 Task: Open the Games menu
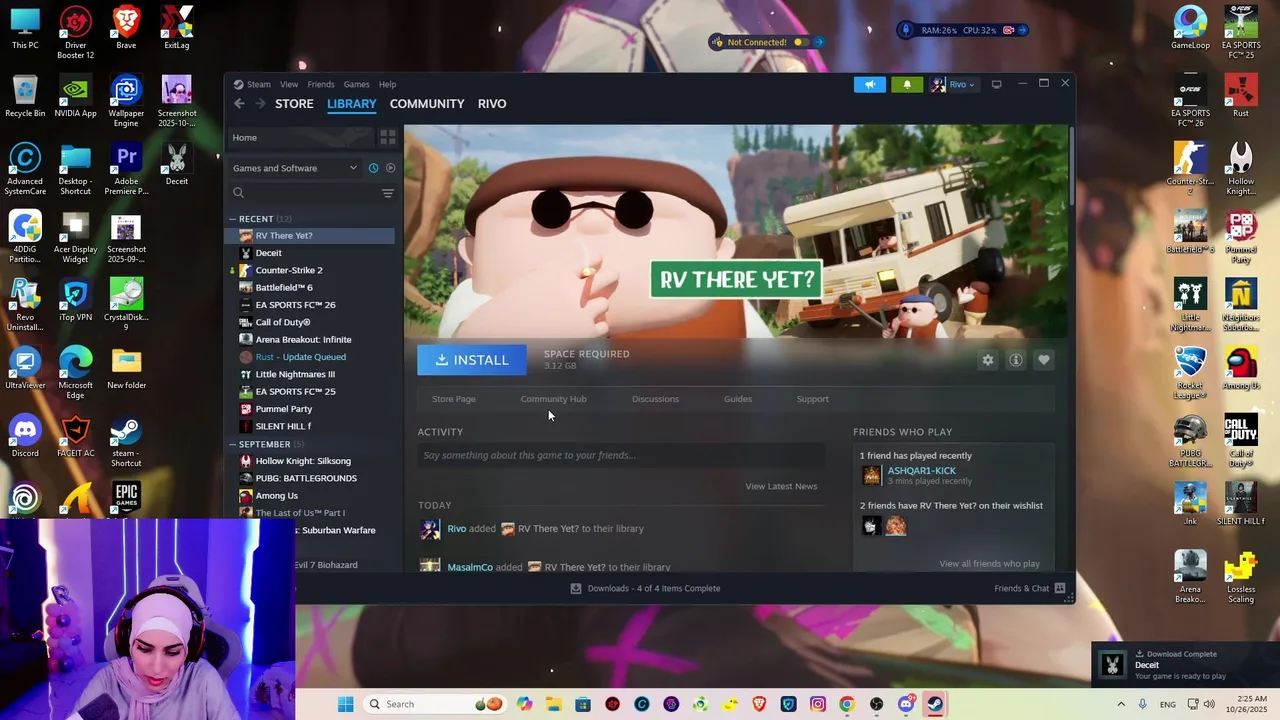[x=357, y=85]
